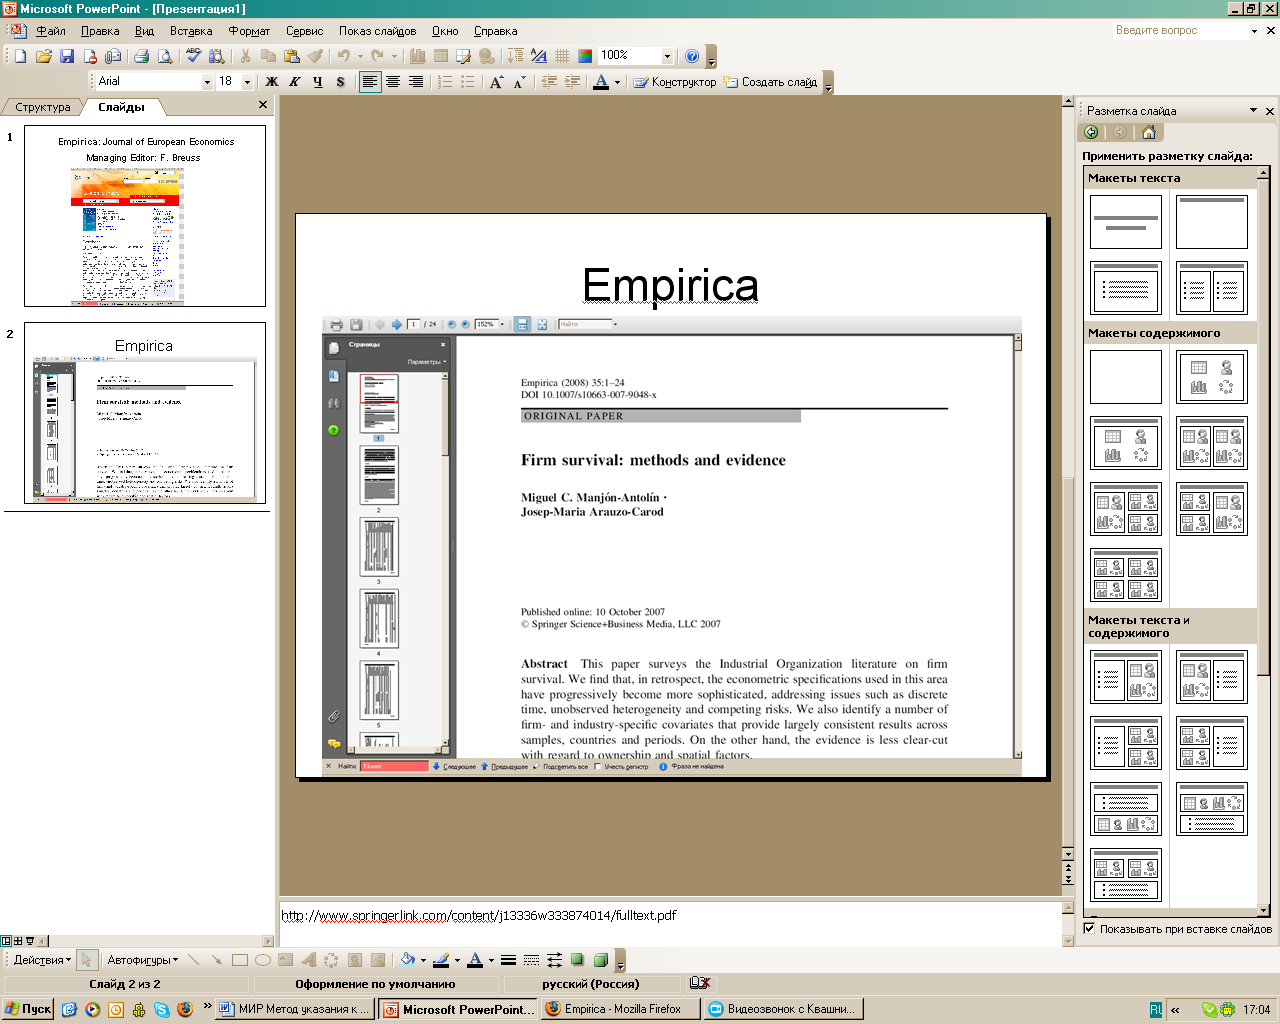Click the Конструктор button
This screenshot has width=1280, height=1024.
click(x=675, y=82)
